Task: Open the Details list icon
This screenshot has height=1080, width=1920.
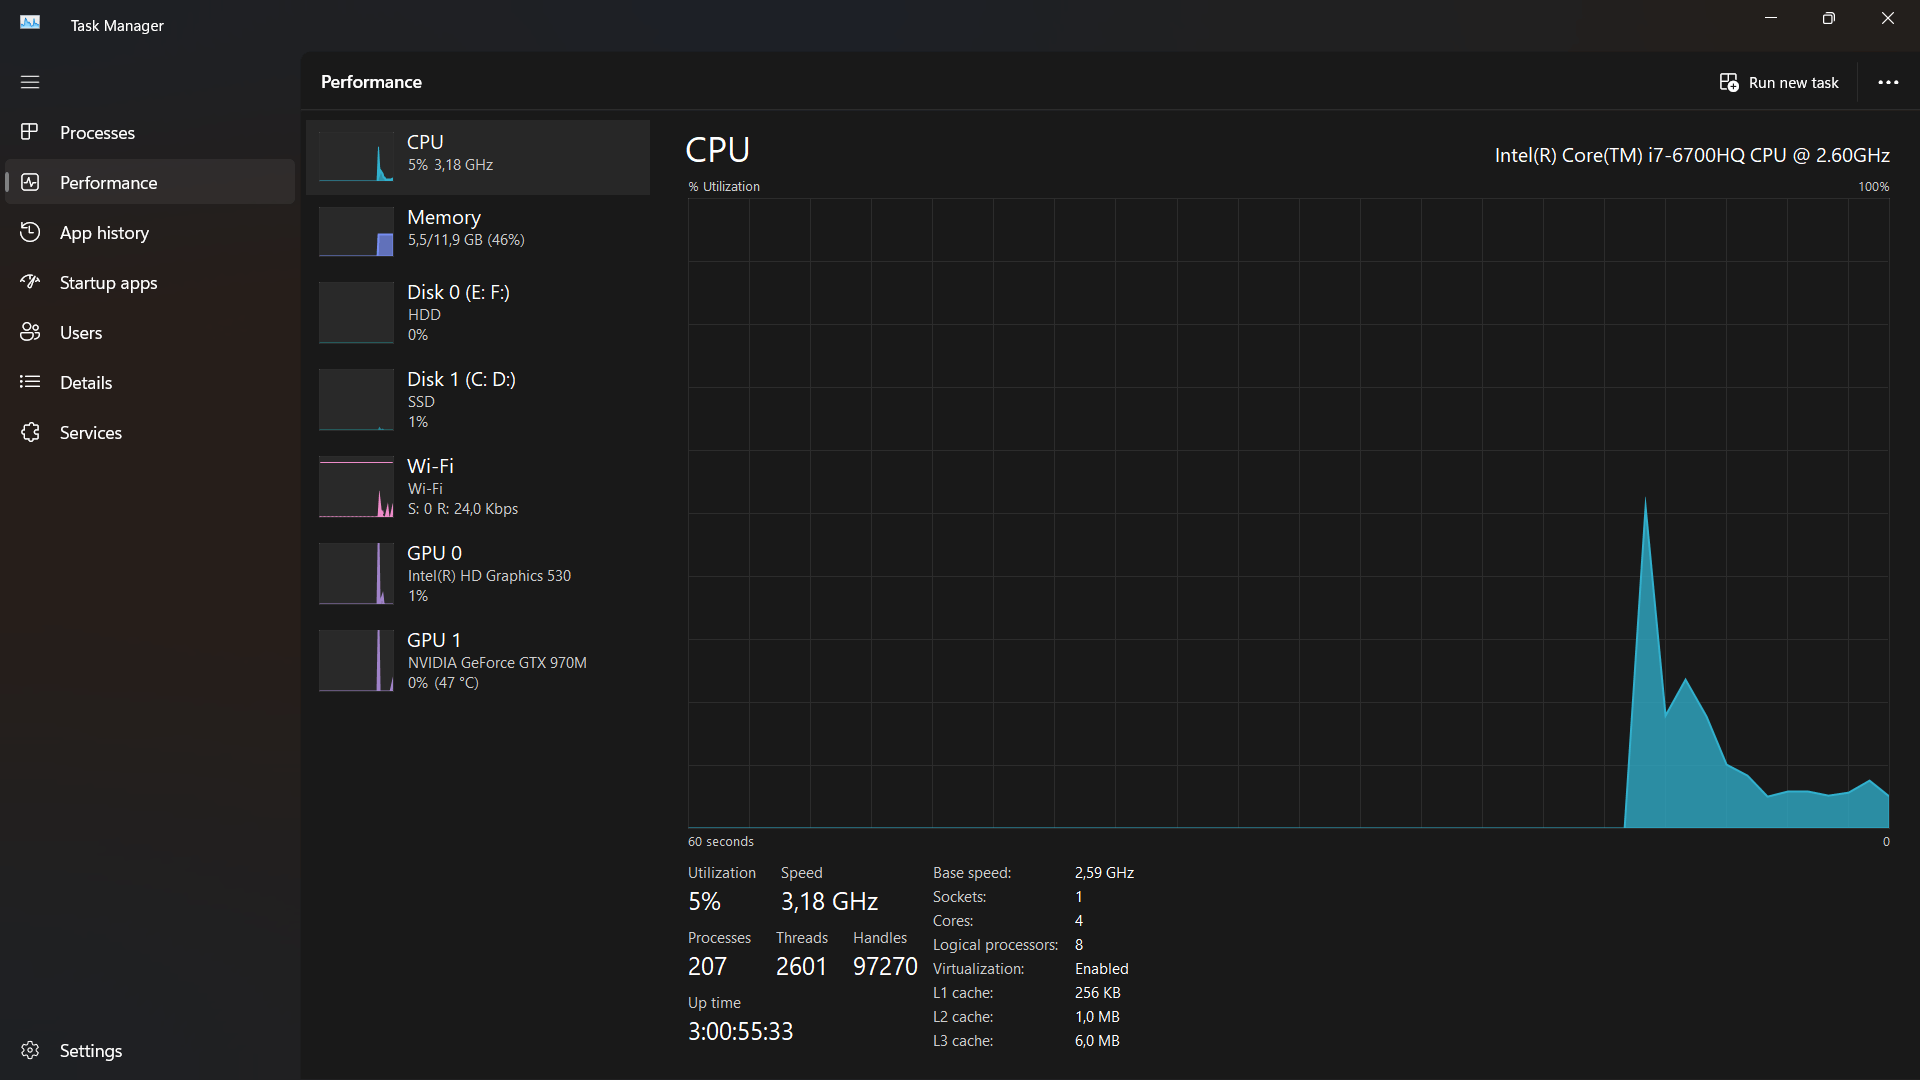Action: [30, 382]
